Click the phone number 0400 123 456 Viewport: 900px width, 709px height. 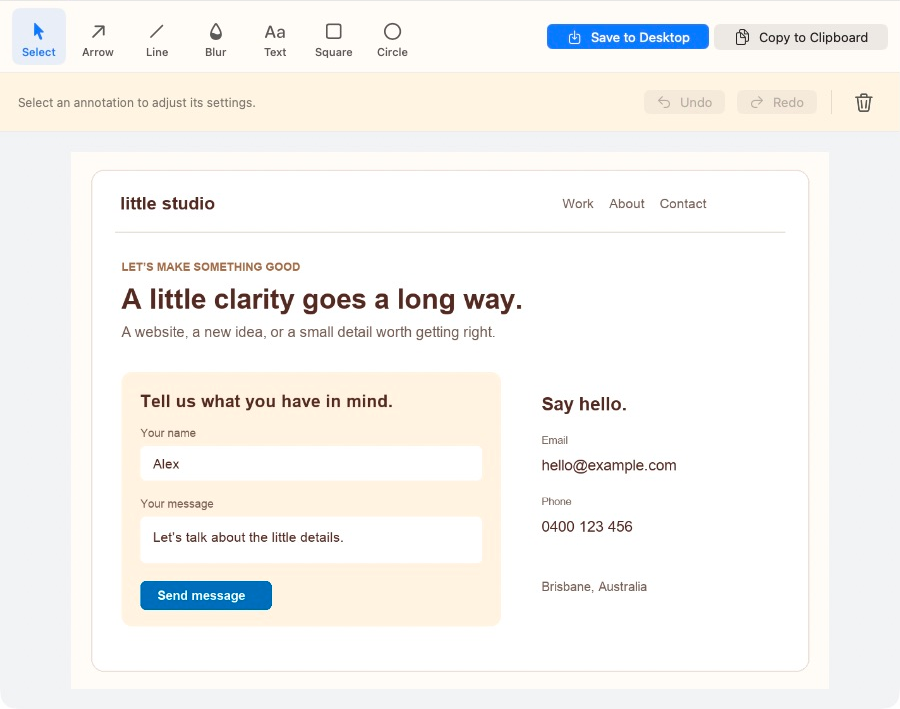pyautogui.click(x=587, y=526)
